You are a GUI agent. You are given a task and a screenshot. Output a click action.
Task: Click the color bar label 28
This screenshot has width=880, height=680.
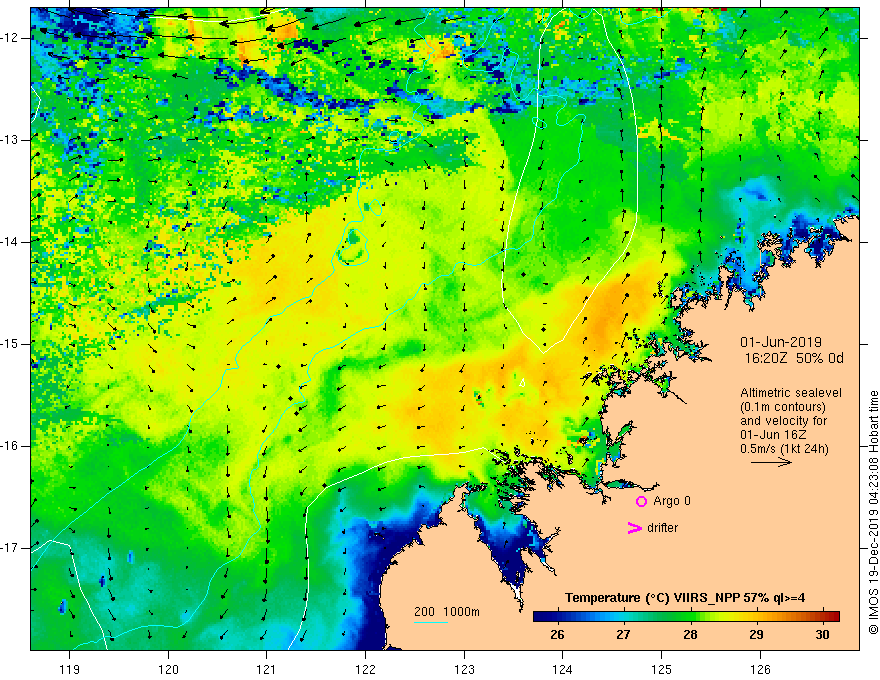tap(690, 635)
